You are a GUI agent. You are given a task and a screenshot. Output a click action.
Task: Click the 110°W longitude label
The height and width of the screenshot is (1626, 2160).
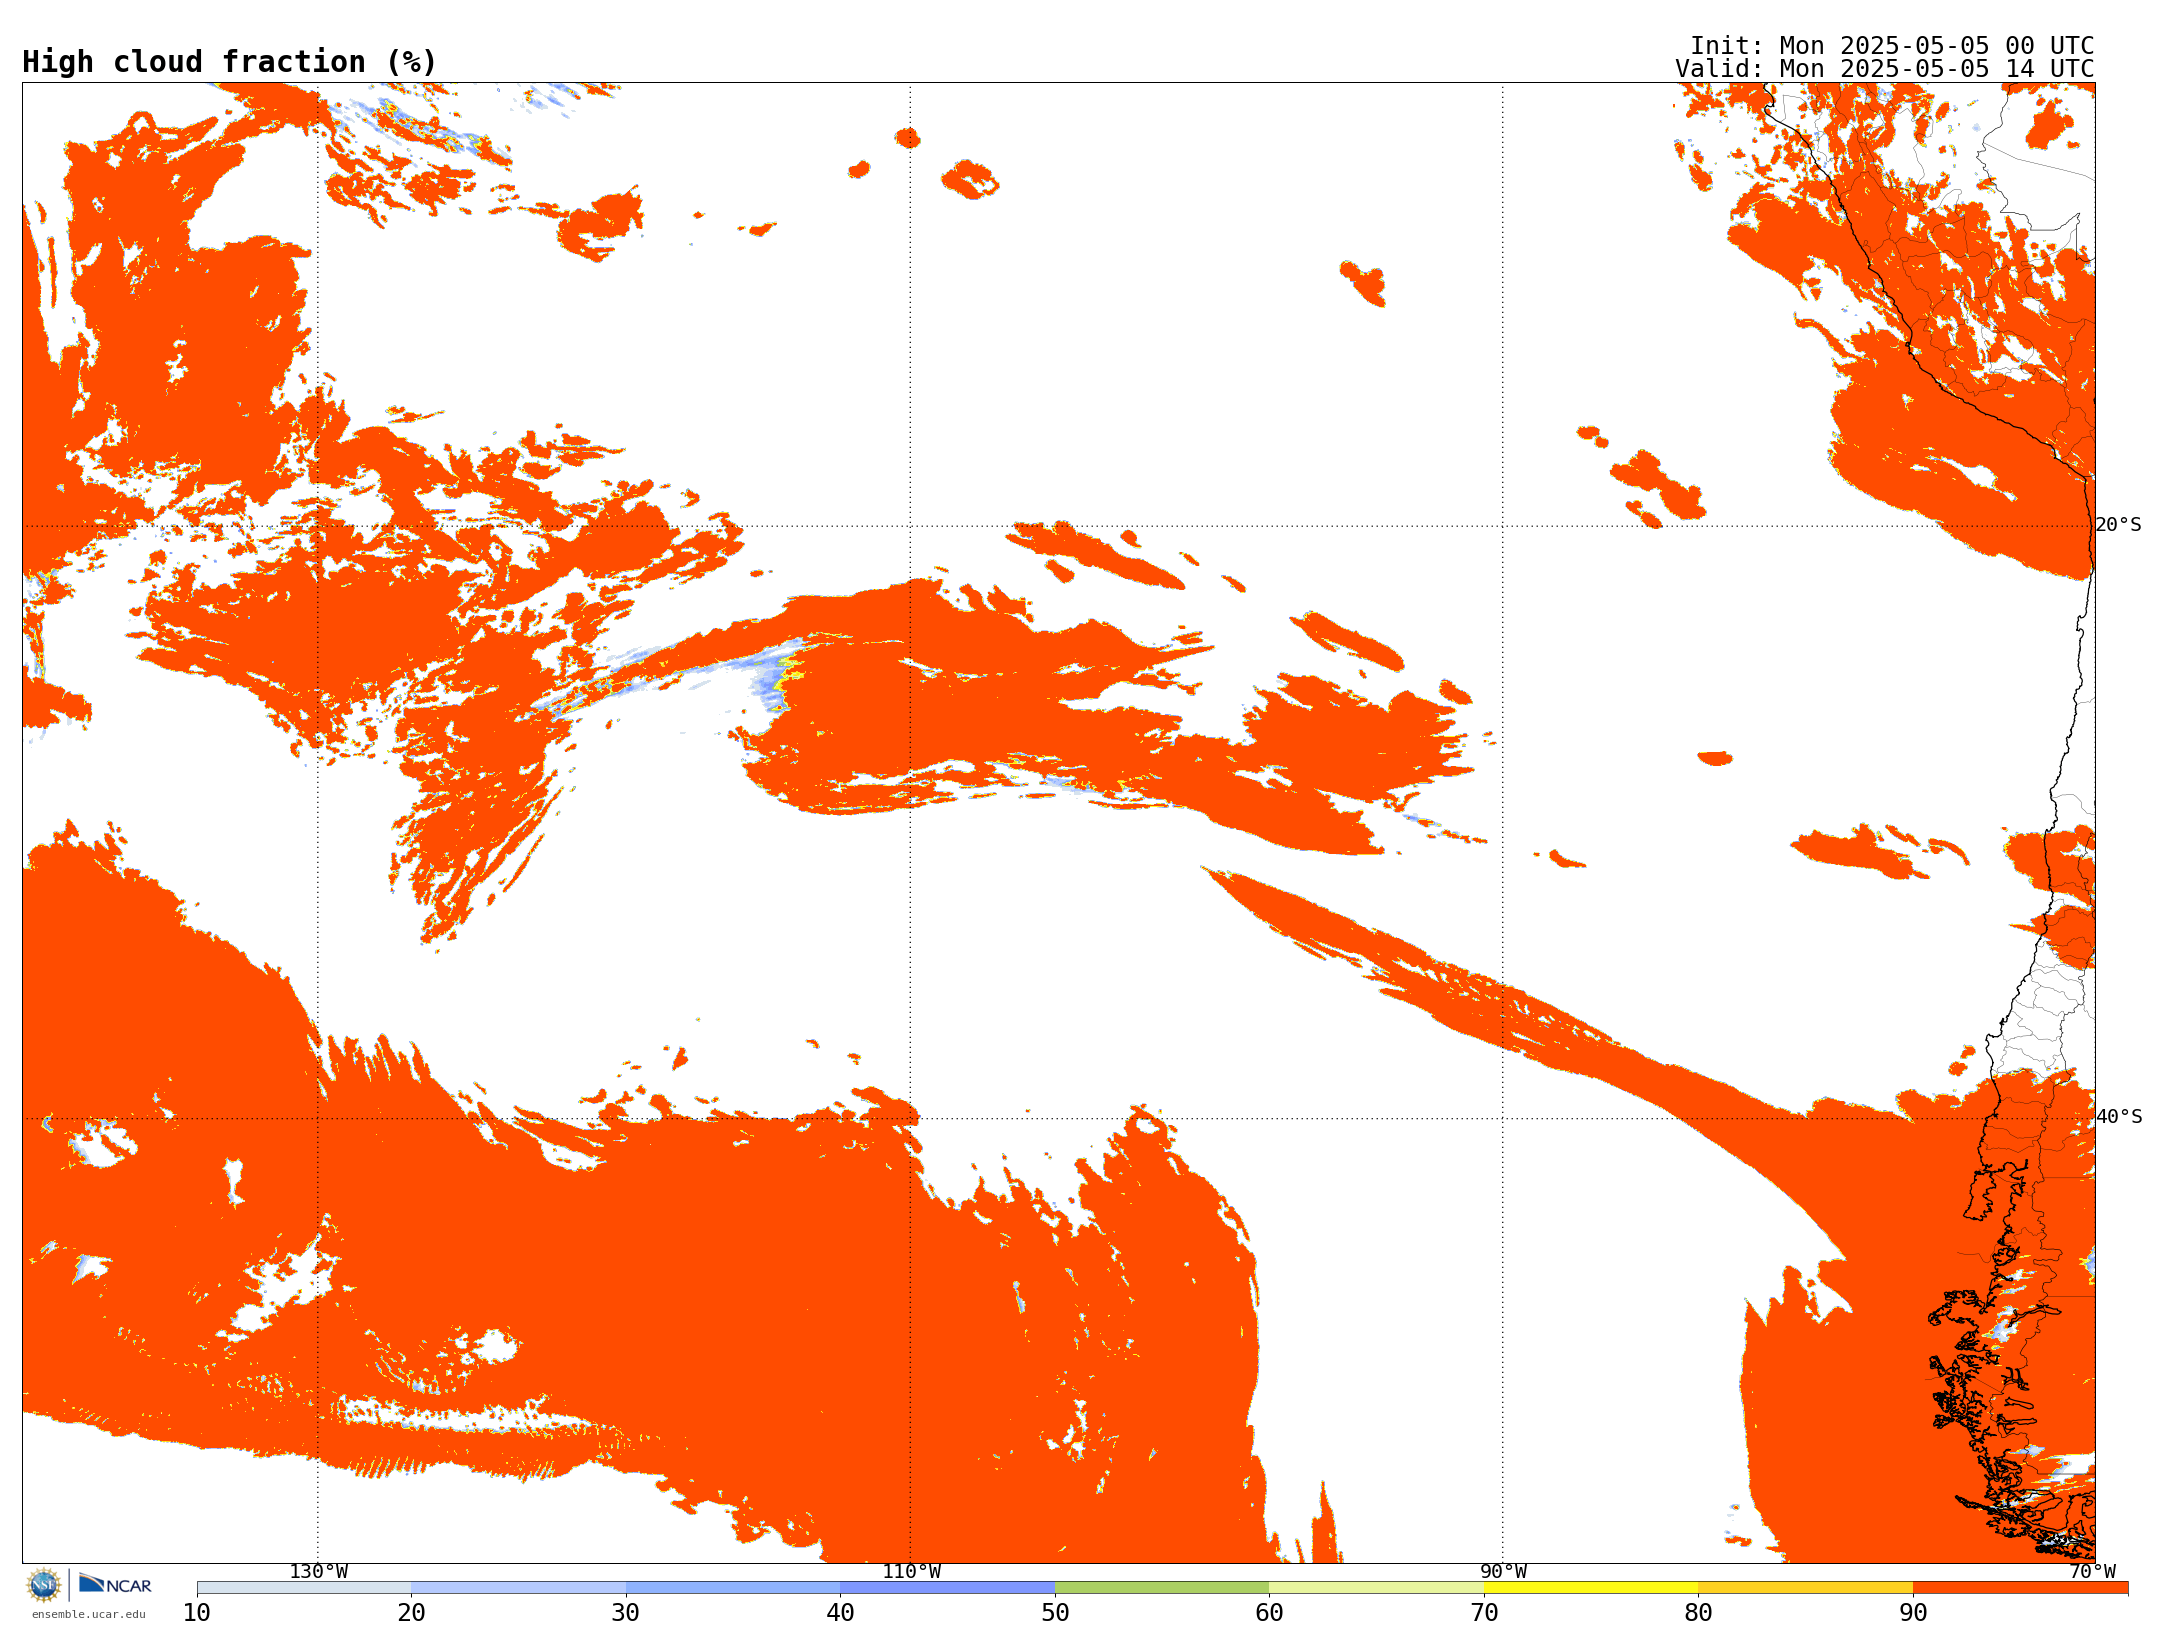[x=911, y=1571]
